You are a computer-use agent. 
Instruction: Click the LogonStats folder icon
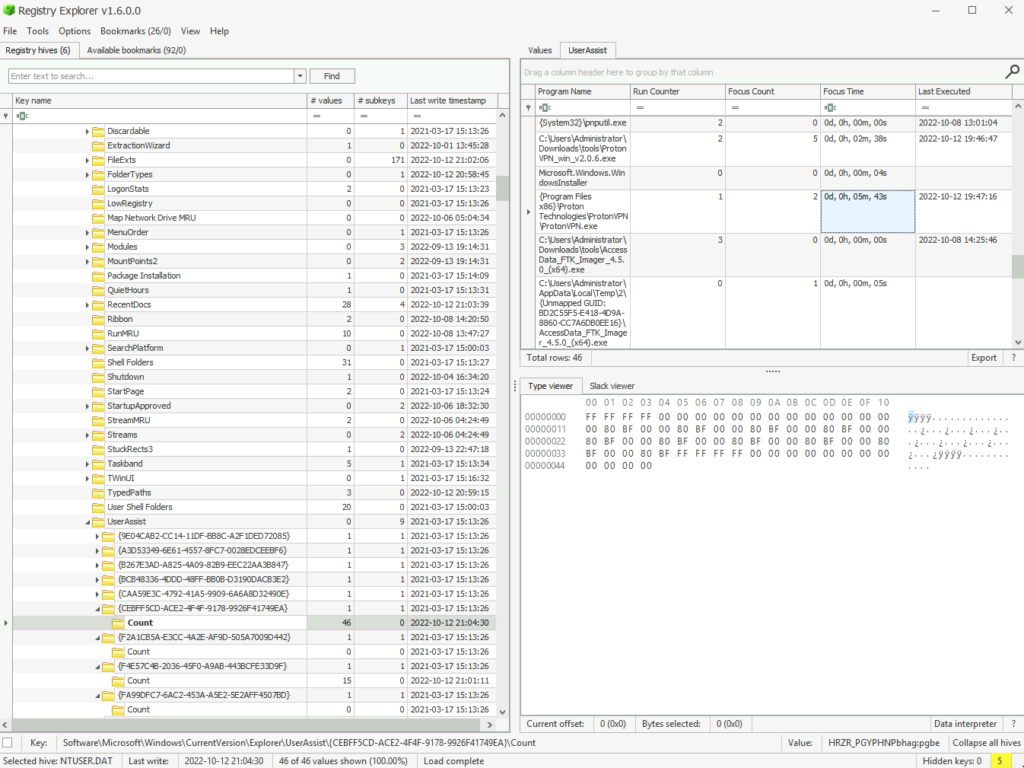98,189
